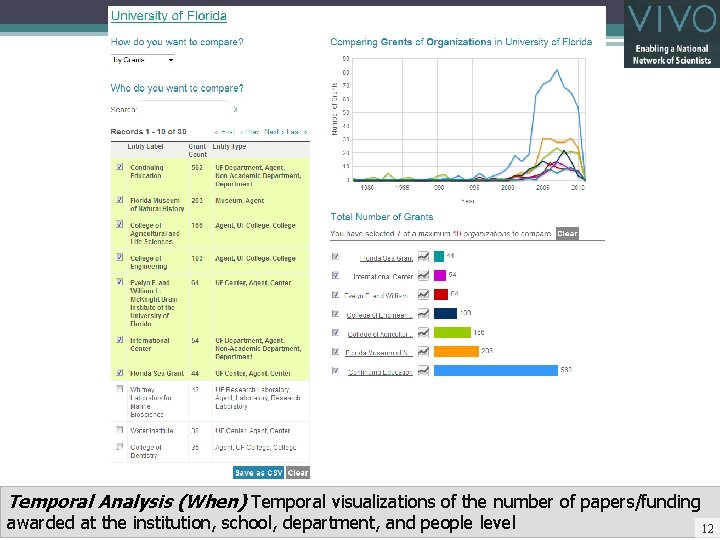Click the 'Total Number of Grants' heading
720x540 pixels.
(x=382, y=217)
